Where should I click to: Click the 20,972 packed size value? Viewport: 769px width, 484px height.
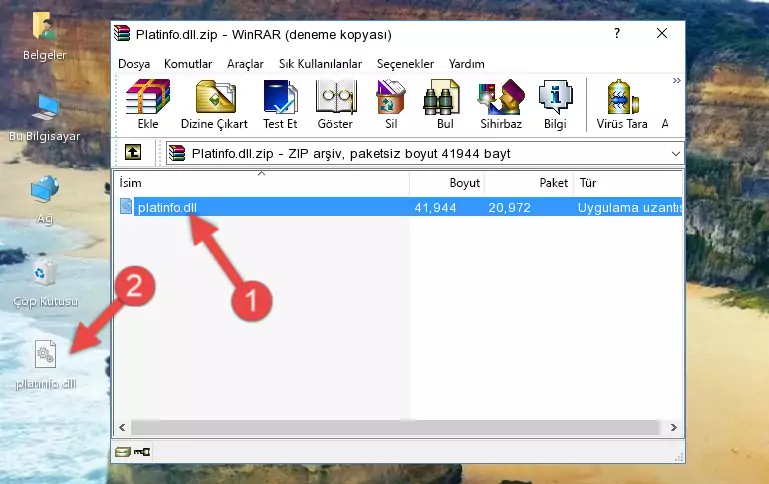(x=509, y=207)
